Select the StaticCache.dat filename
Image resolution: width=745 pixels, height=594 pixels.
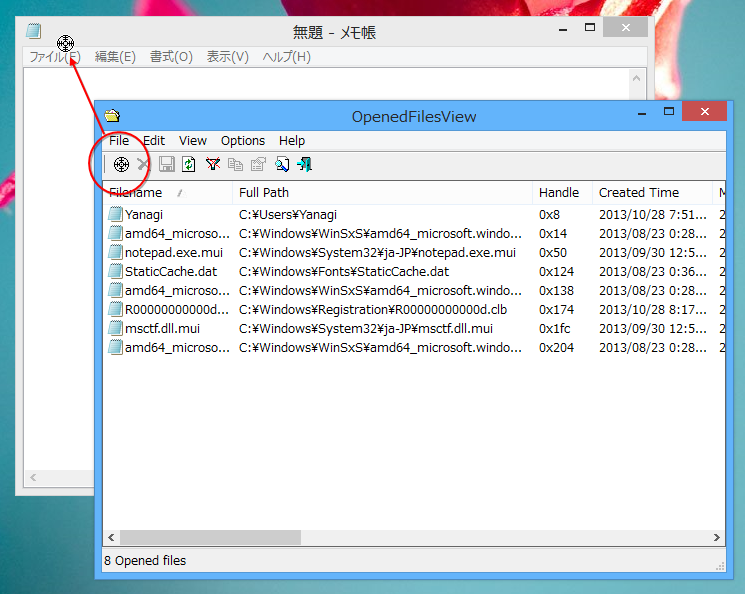click(171, 272)
